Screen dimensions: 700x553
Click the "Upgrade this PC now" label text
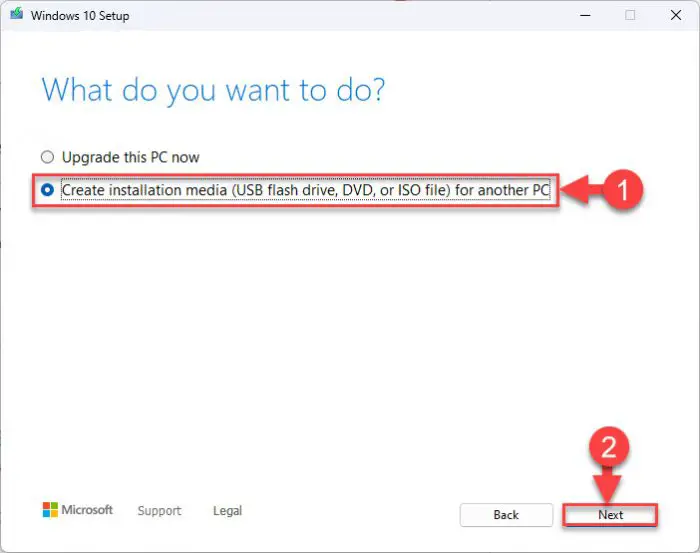(130, 157)
